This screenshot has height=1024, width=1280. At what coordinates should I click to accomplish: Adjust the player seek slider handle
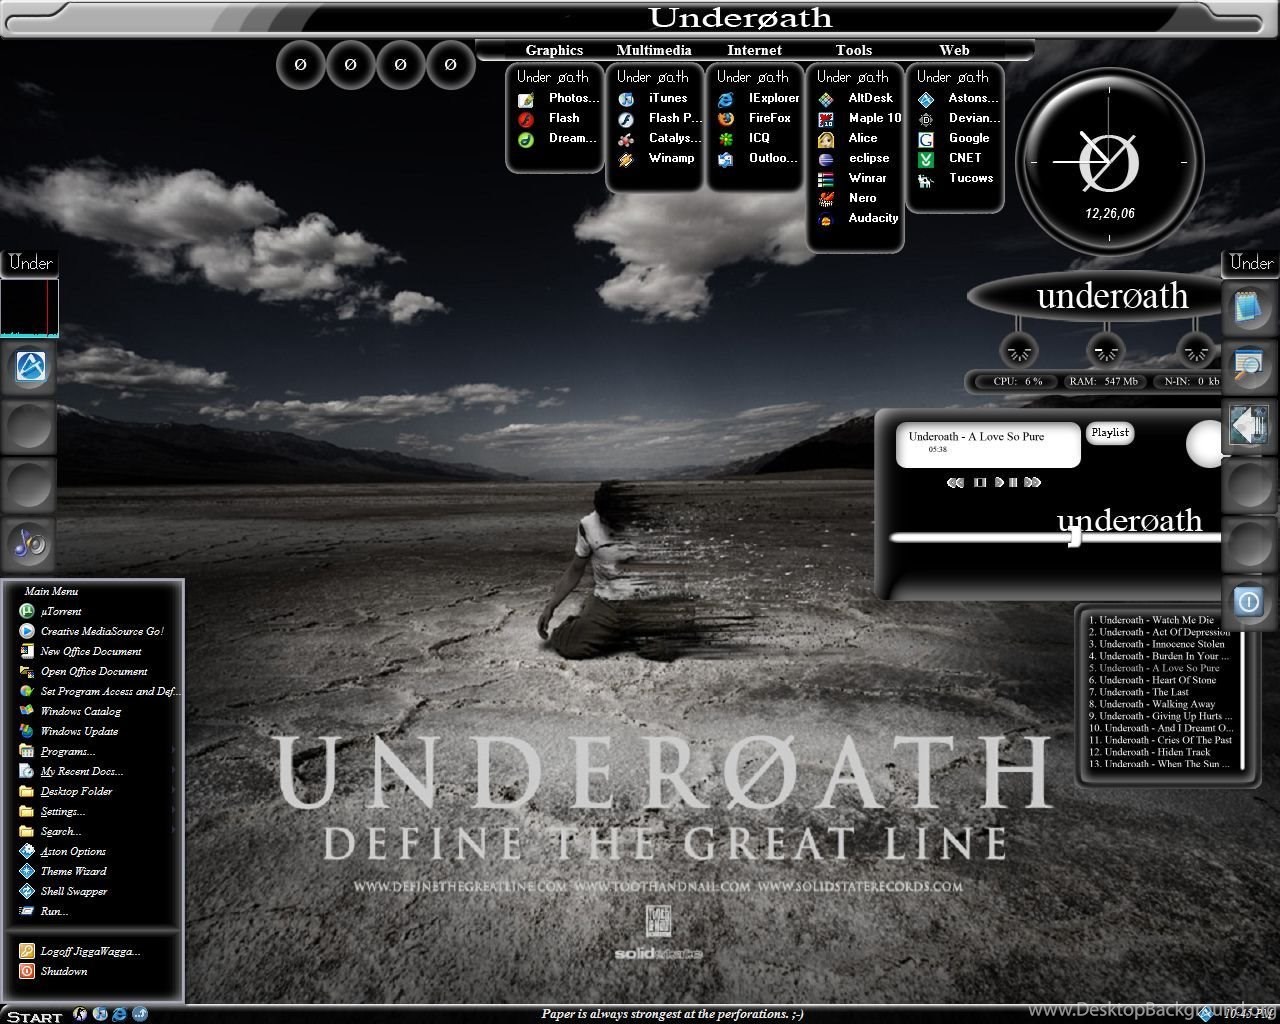click(x=1075, y=537)
